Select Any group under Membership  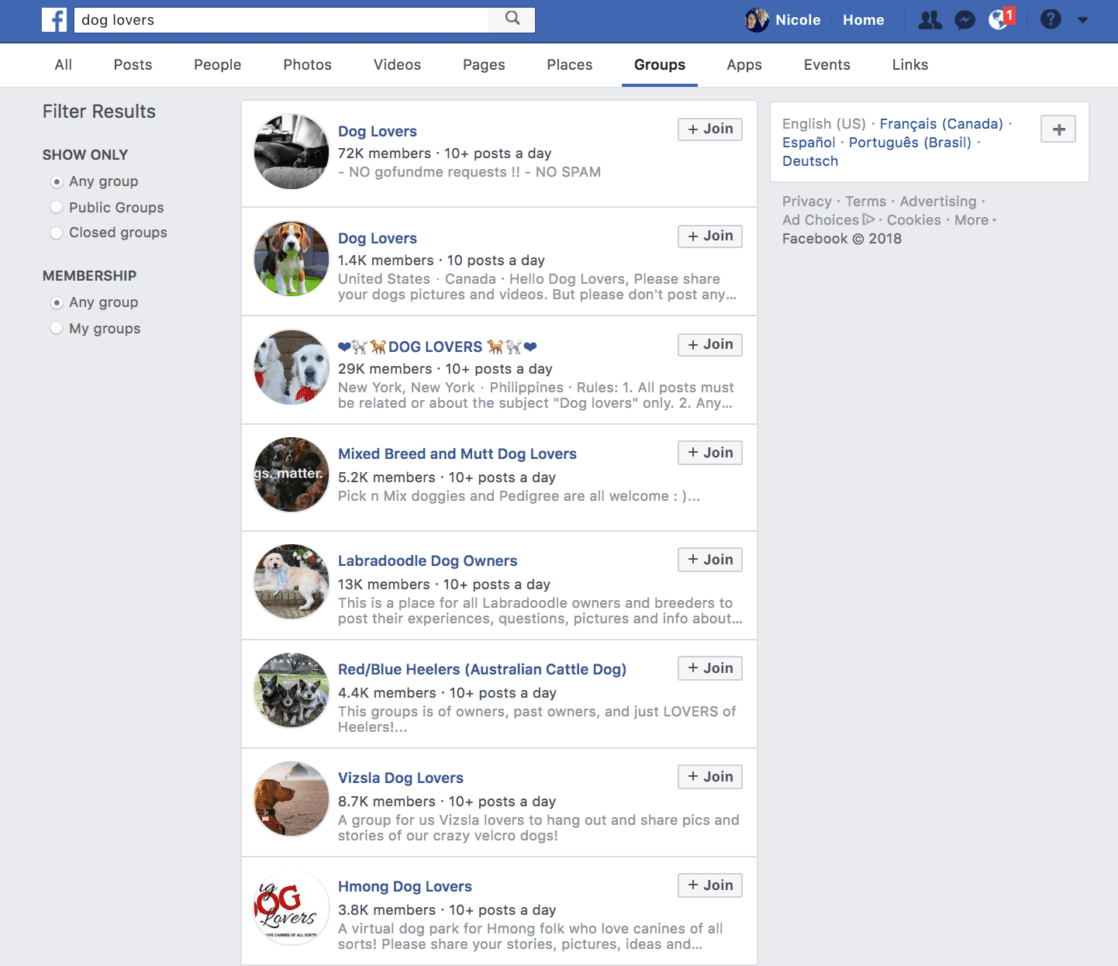[56, 303]
